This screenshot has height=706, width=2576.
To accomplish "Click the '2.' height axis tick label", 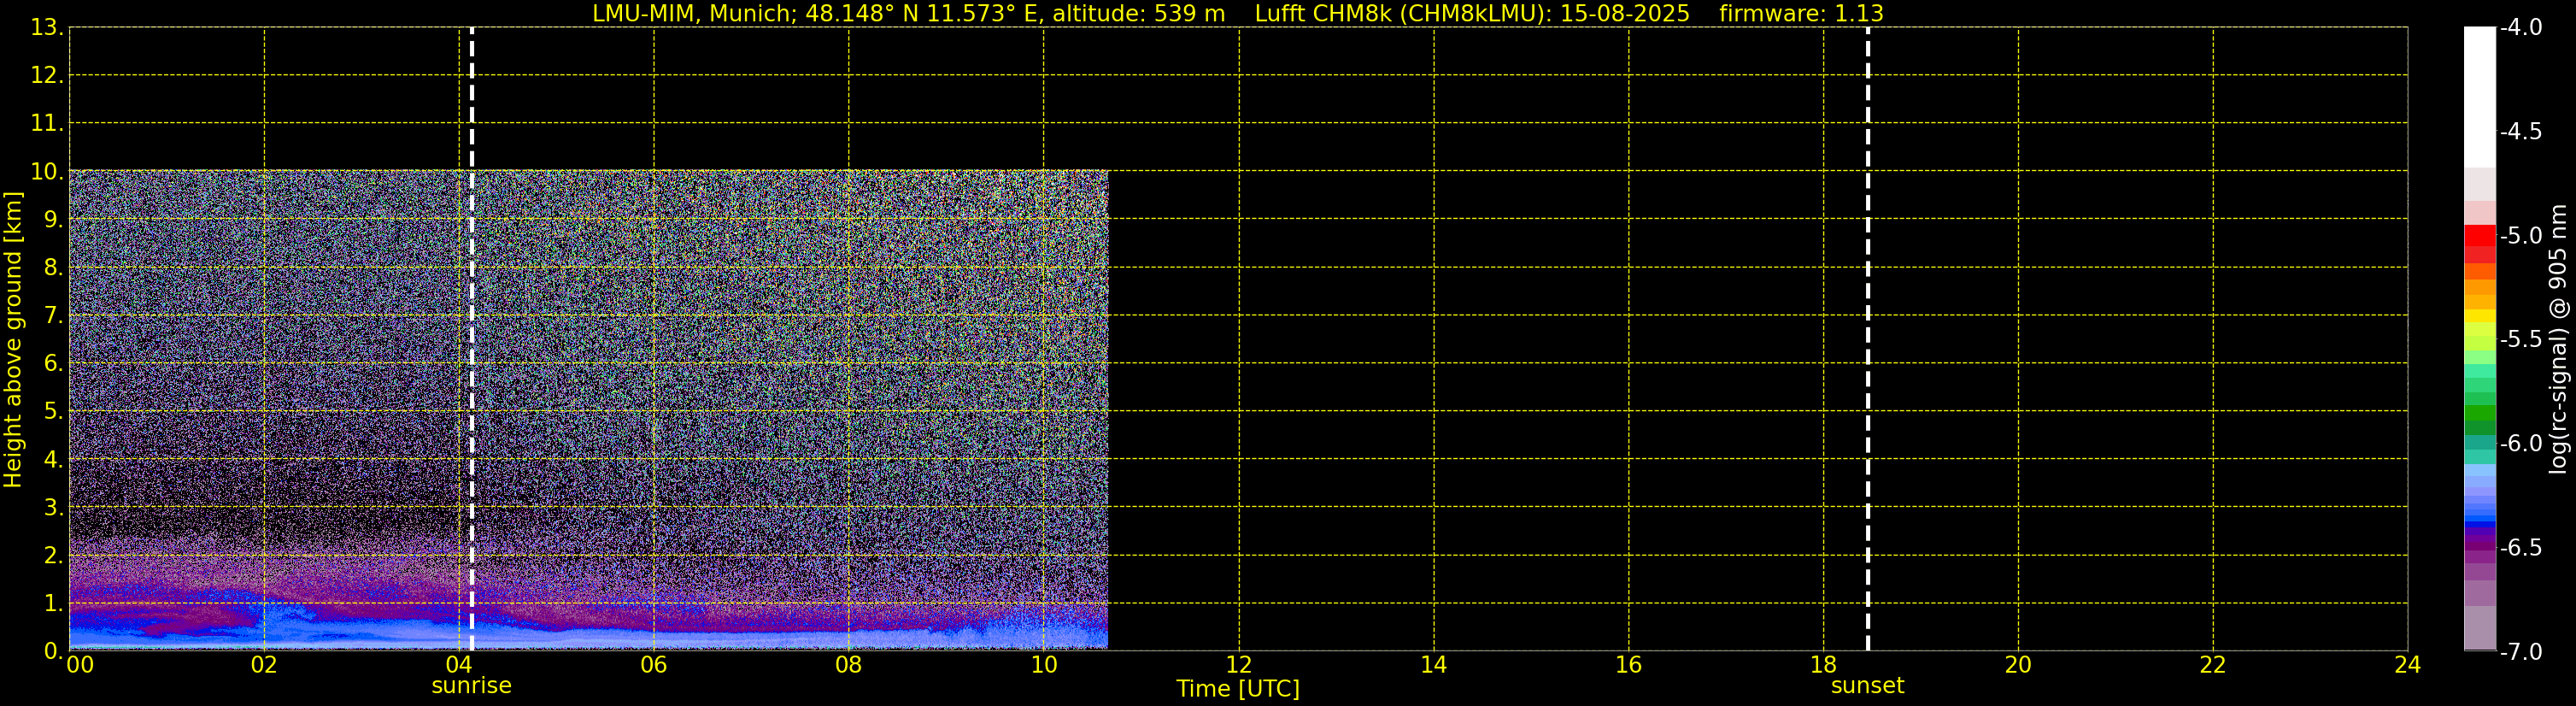I will (53, 556).
